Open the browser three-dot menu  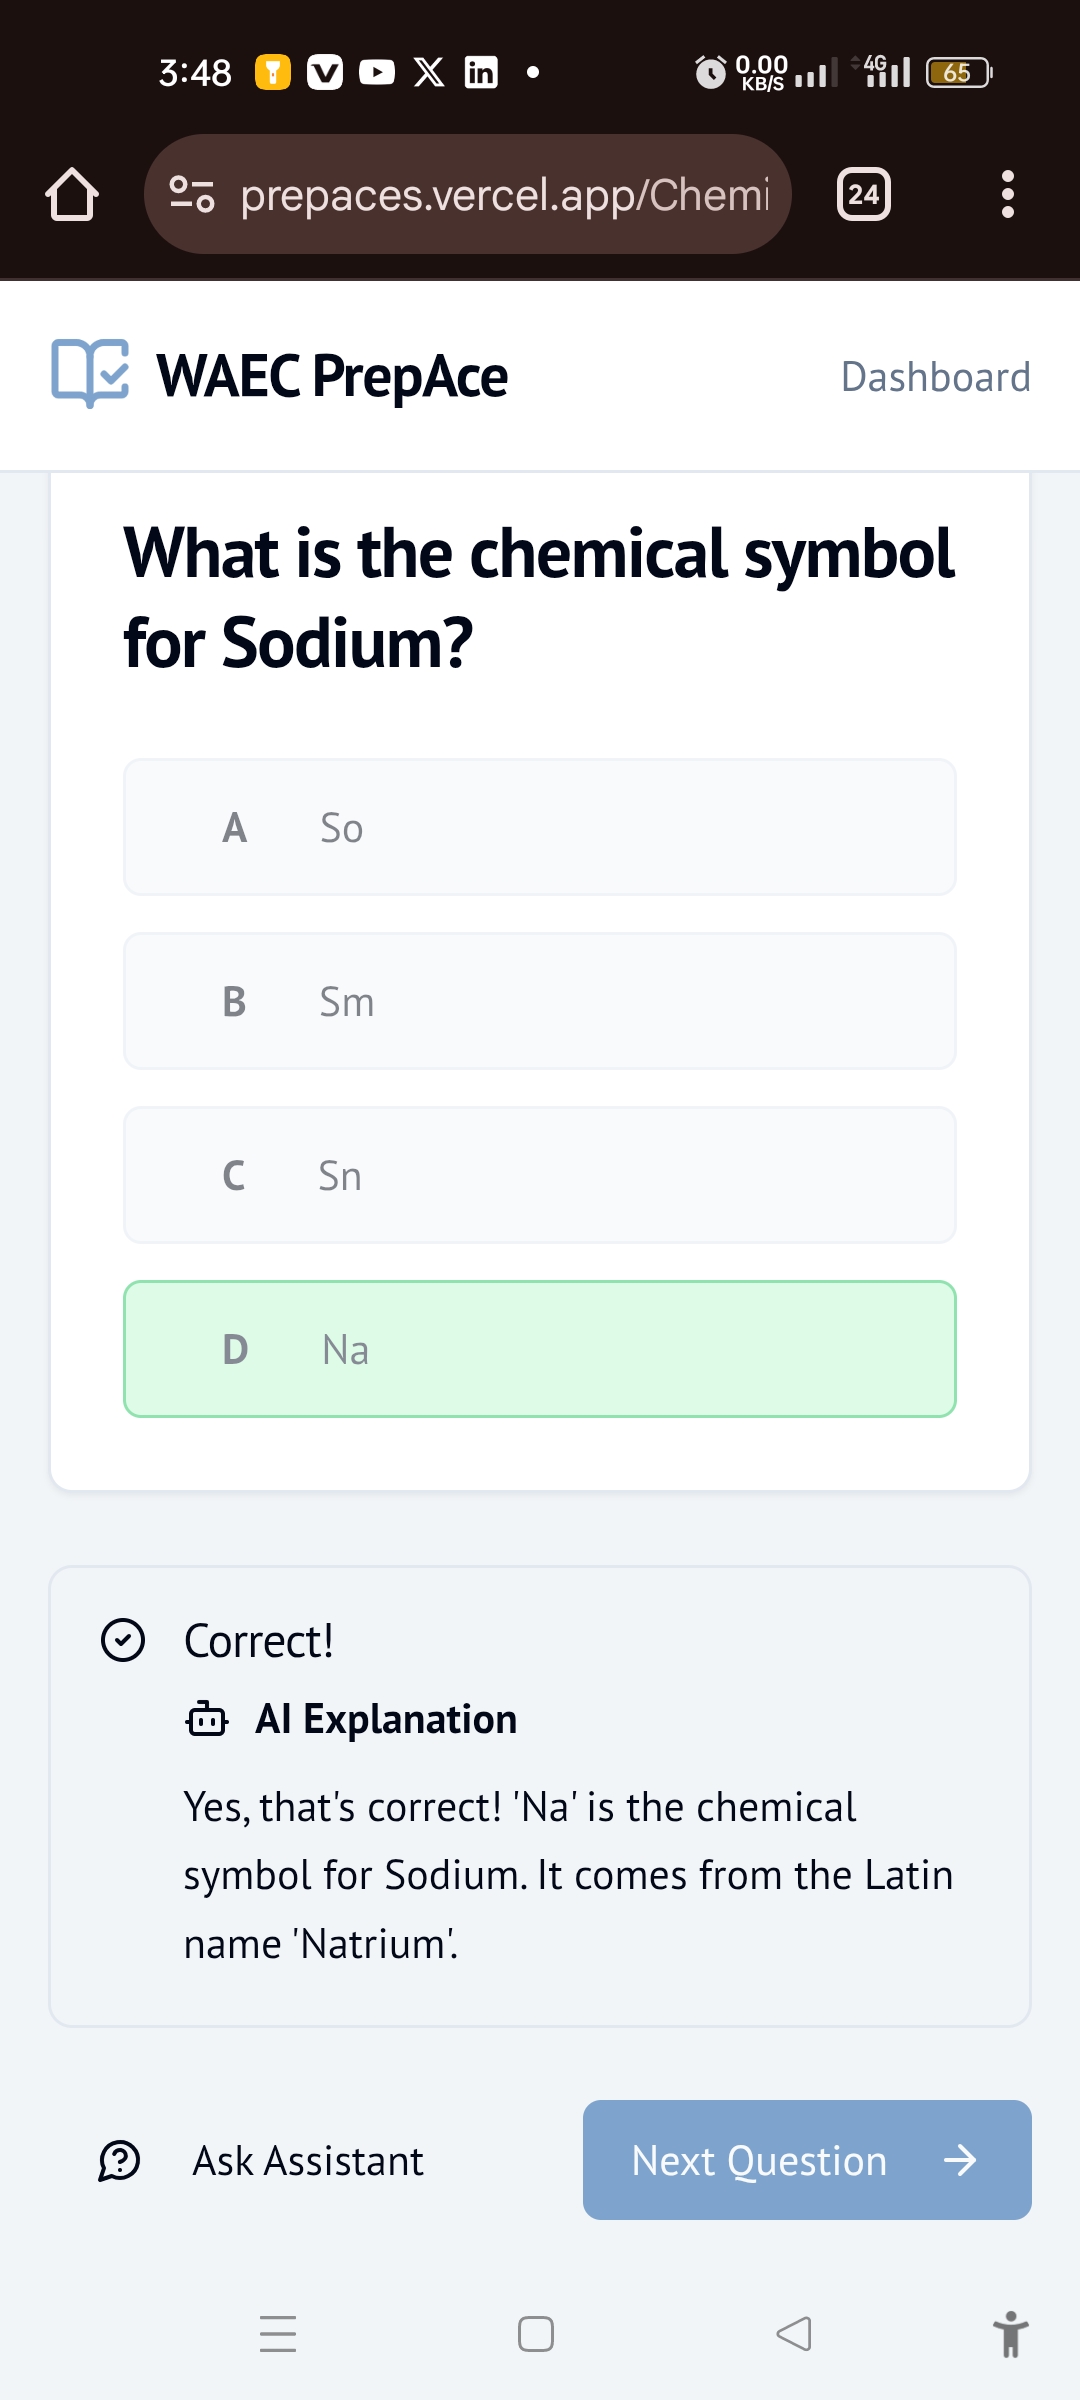pyautogui.click(x=1007, y=194)
